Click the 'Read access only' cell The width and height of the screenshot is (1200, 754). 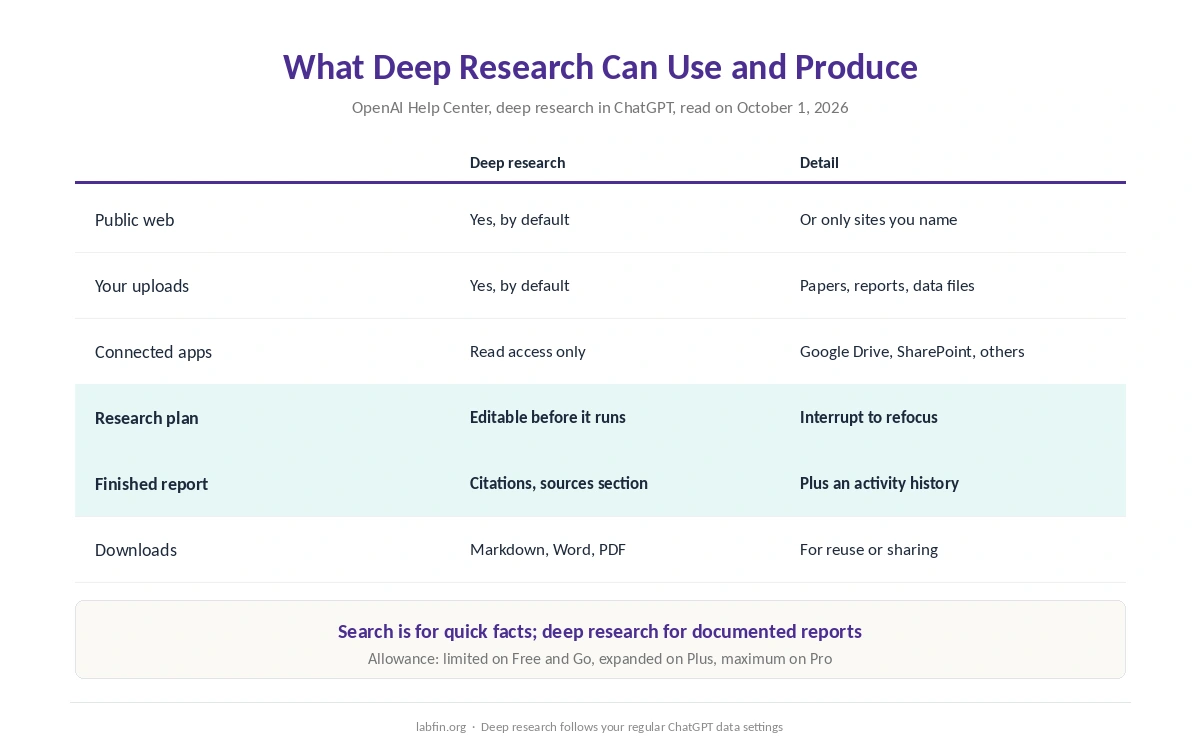(x=528, y=351)
